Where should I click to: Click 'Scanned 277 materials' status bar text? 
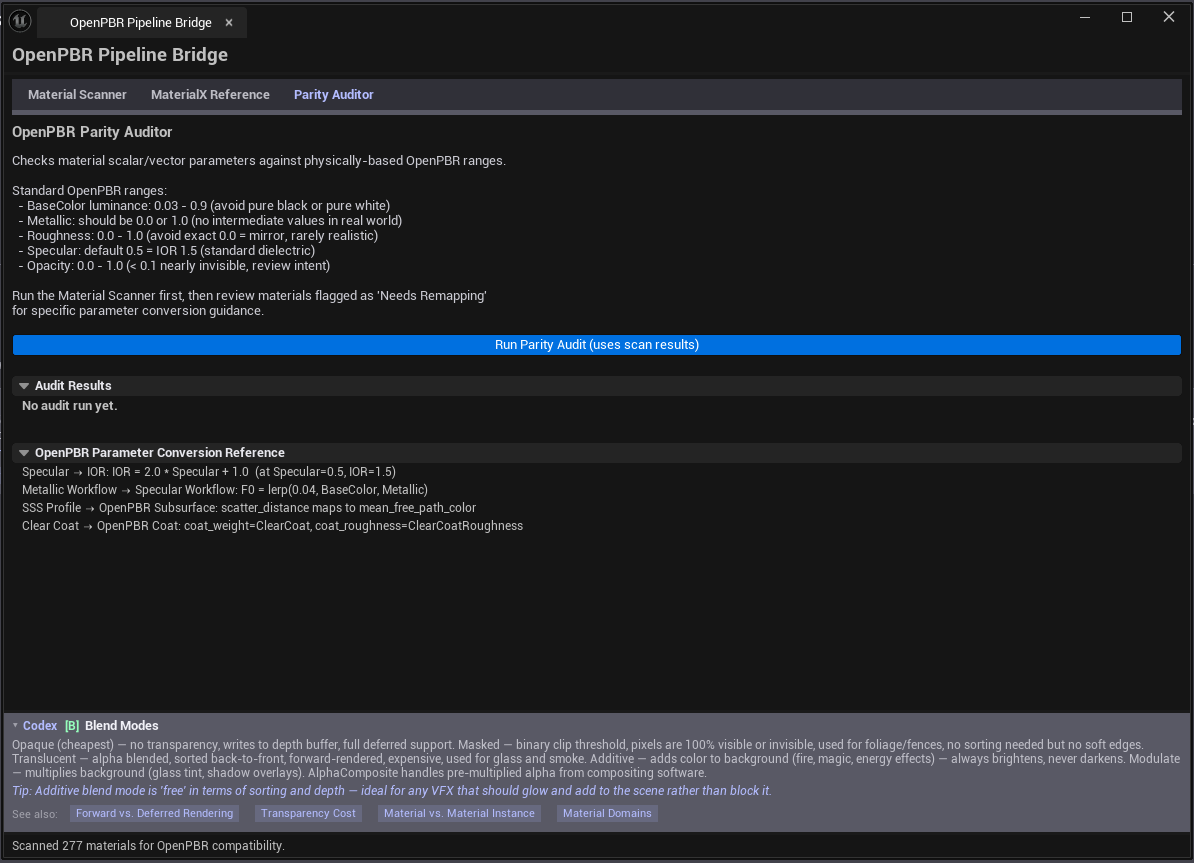point(148,846)
